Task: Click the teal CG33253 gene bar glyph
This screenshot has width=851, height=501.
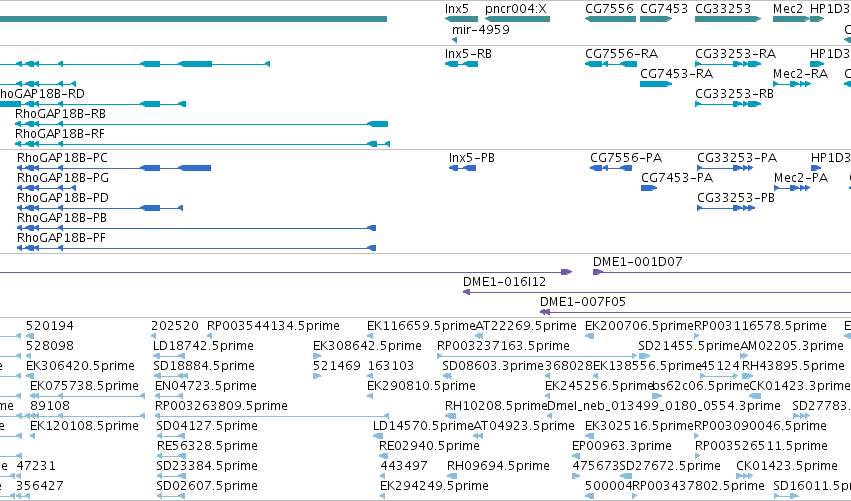Action: [728, 19]
